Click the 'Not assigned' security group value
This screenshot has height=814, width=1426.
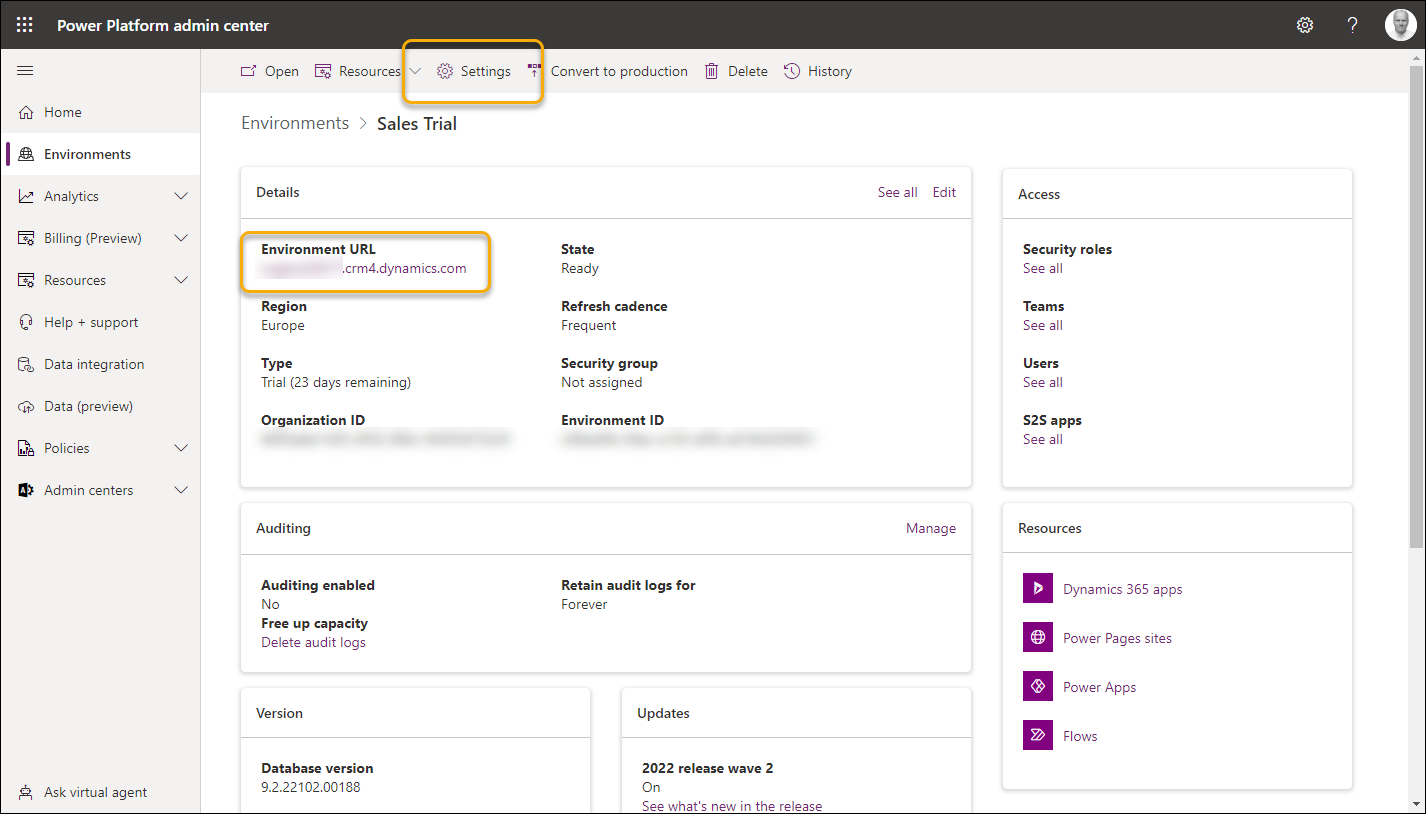tap(602, 382)
